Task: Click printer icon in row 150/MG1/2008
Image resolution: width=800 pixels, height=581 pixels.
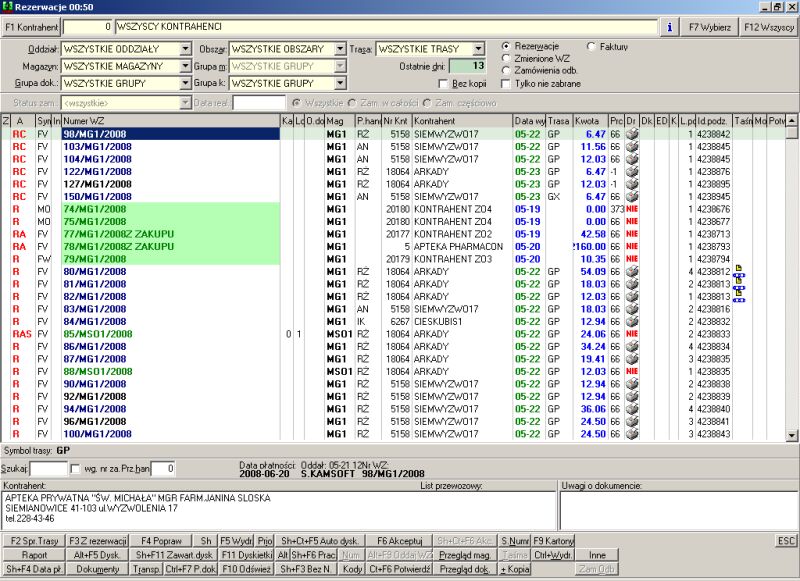Action: coord(632,197)
